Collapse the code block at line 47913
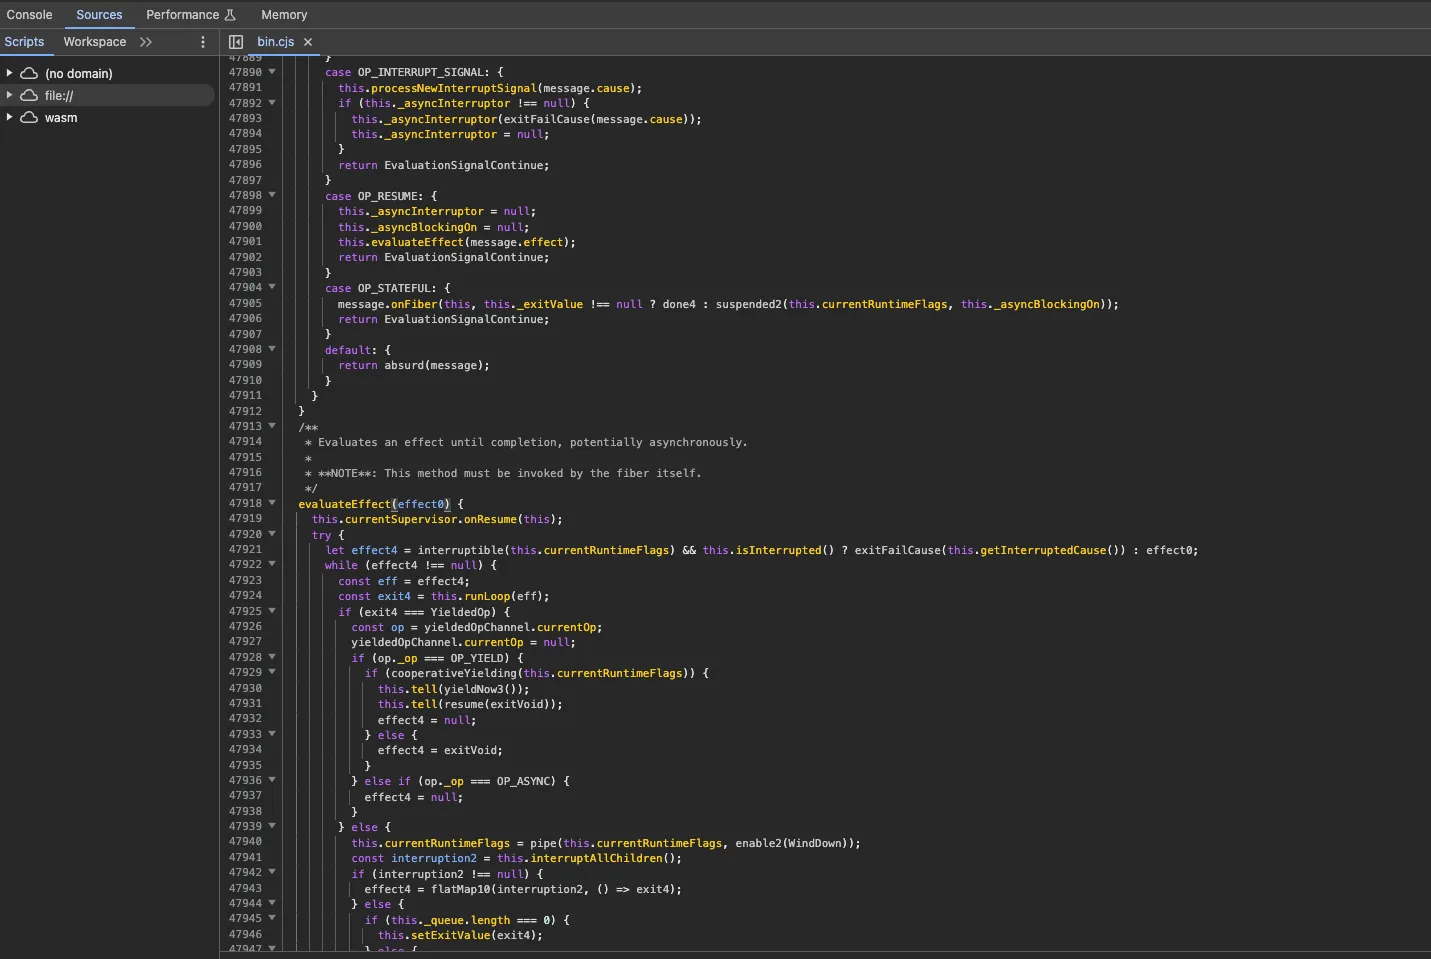1431x959 pixels. click(x=272, y=426)
